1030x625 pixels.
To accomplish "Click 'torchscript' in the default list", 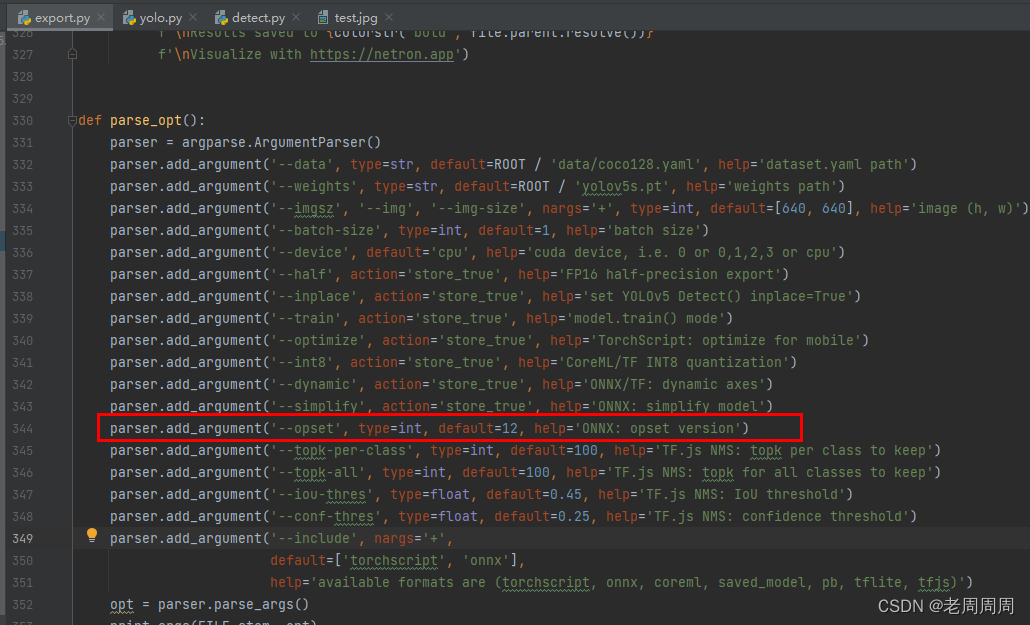I will [x=394, y=561].
